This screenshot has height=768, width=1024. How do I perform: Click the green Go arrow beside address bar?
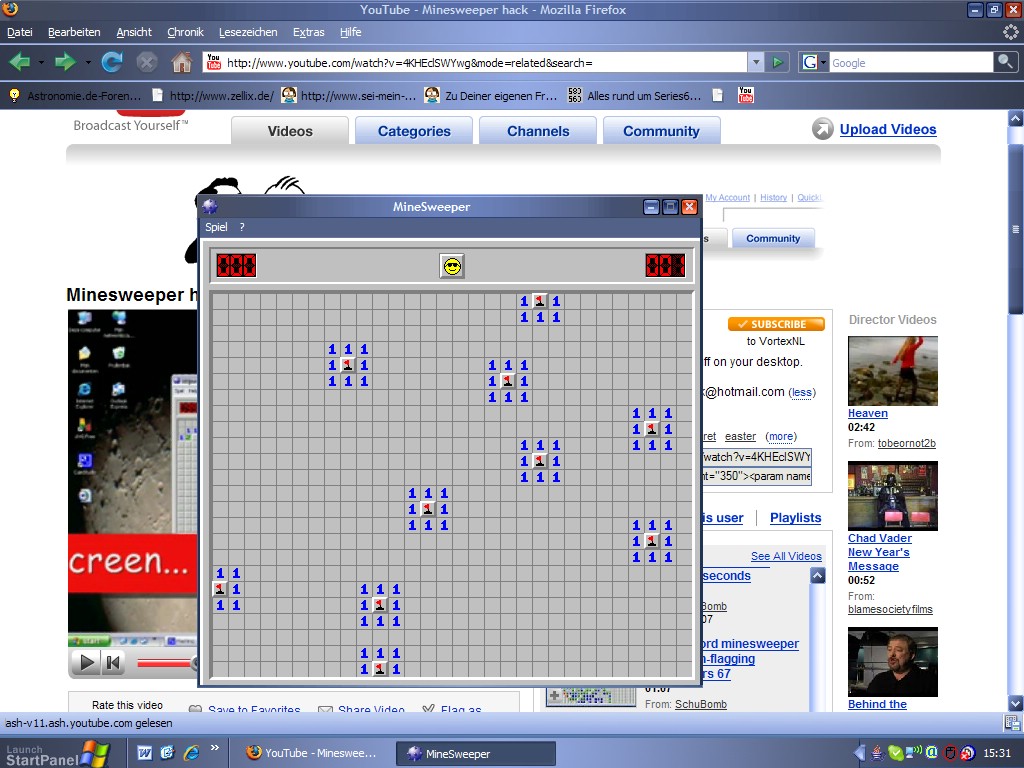(x=779, y=62)
